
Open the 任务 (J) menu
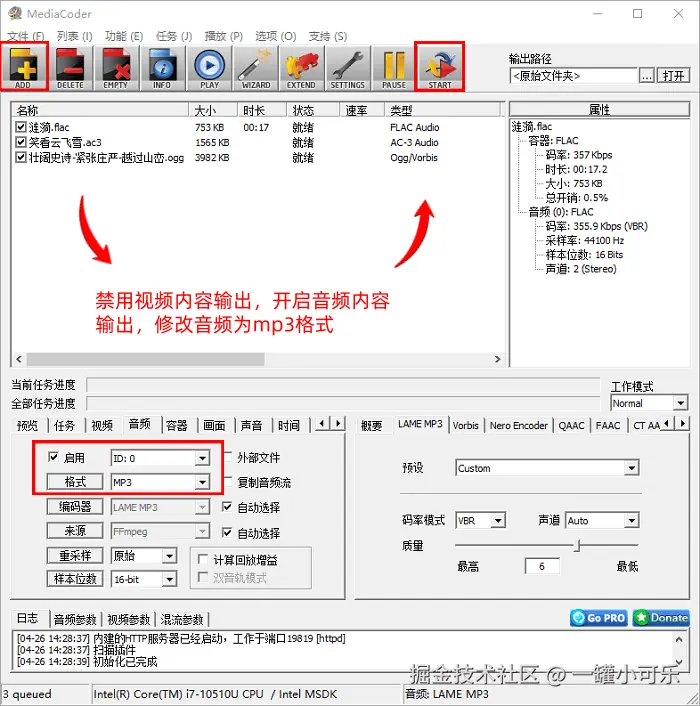pyautogui.click(x=174, y=36)
